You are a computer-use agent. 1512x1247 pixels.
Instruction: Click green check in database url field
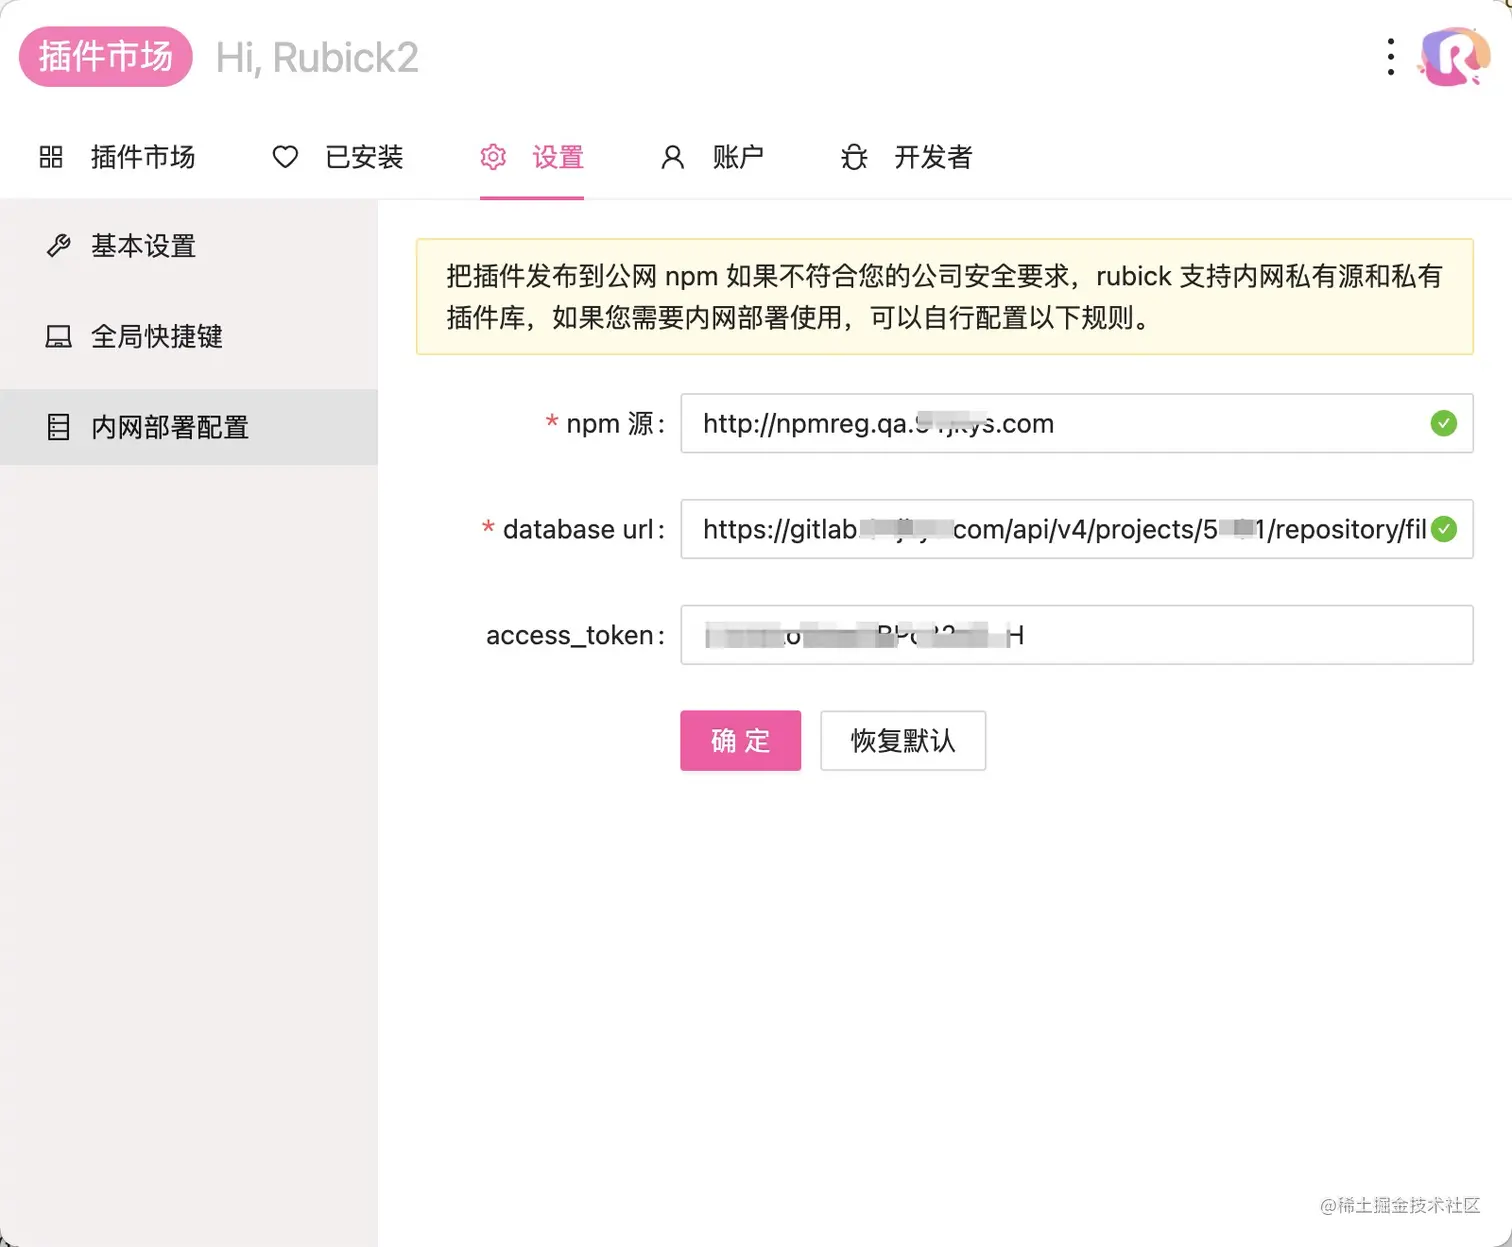[1443, 529]
